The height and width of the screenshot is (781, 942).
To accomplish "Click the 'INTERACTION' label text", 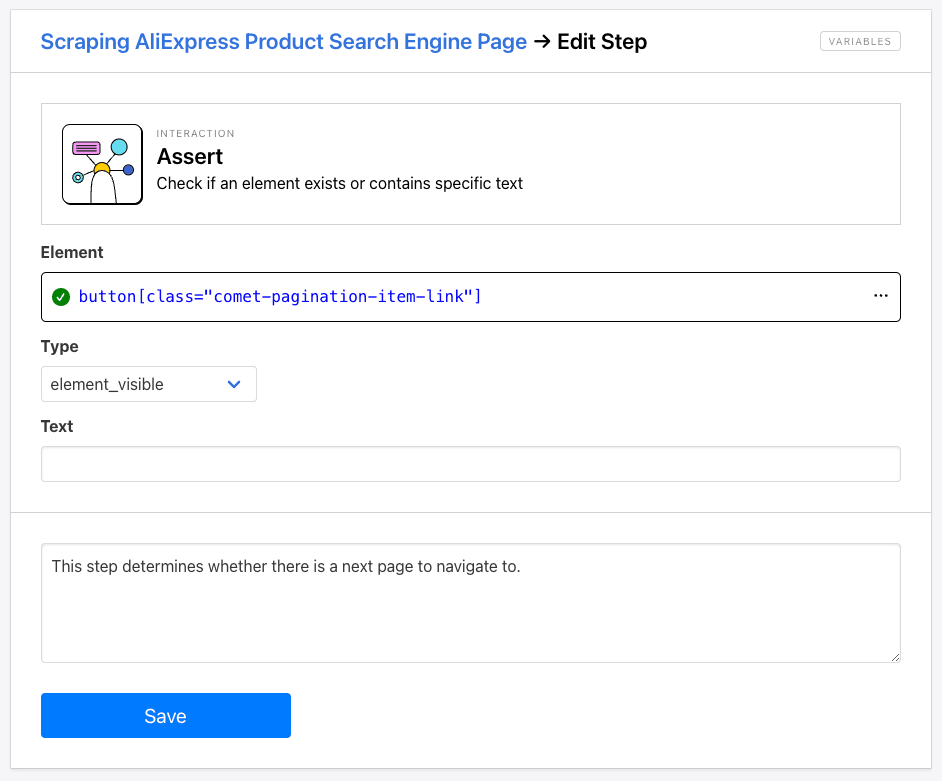I will pyautogui.click(x=196, y=133).
